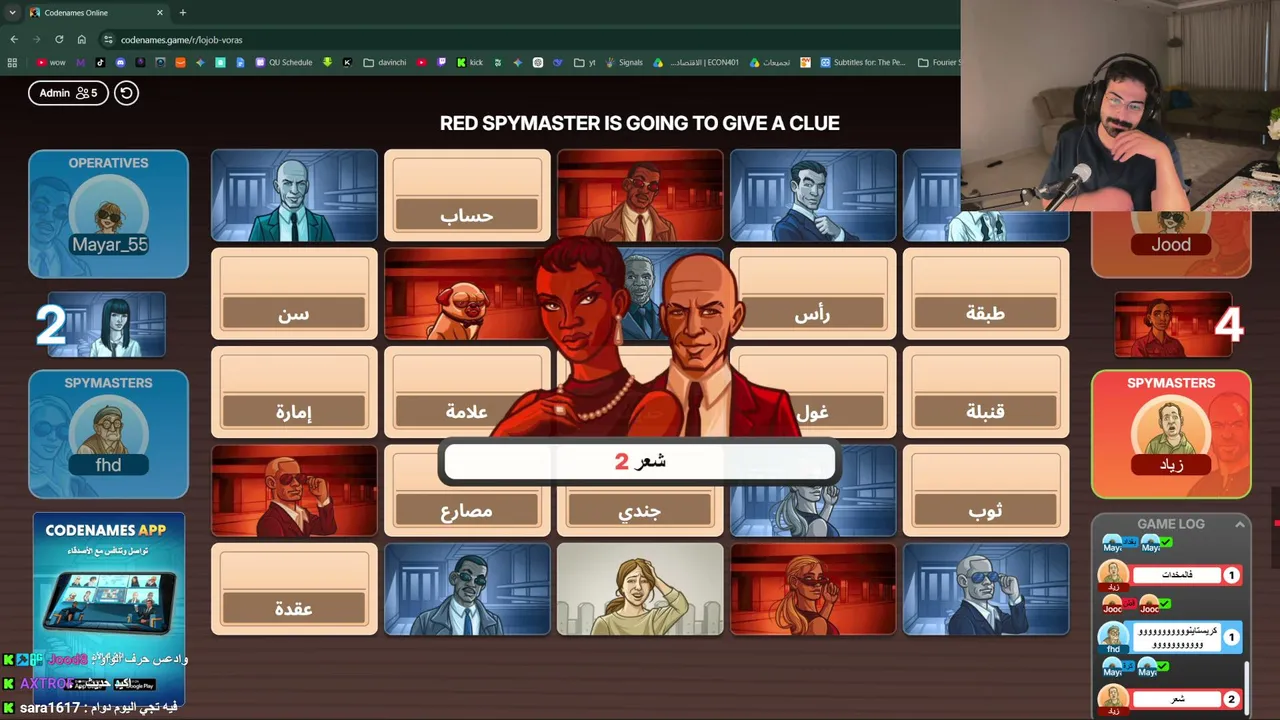
Task: Click the "RED SPYMASTER IS GOING TO GIVE A CLUE" status
Action: tap(640, 123)
